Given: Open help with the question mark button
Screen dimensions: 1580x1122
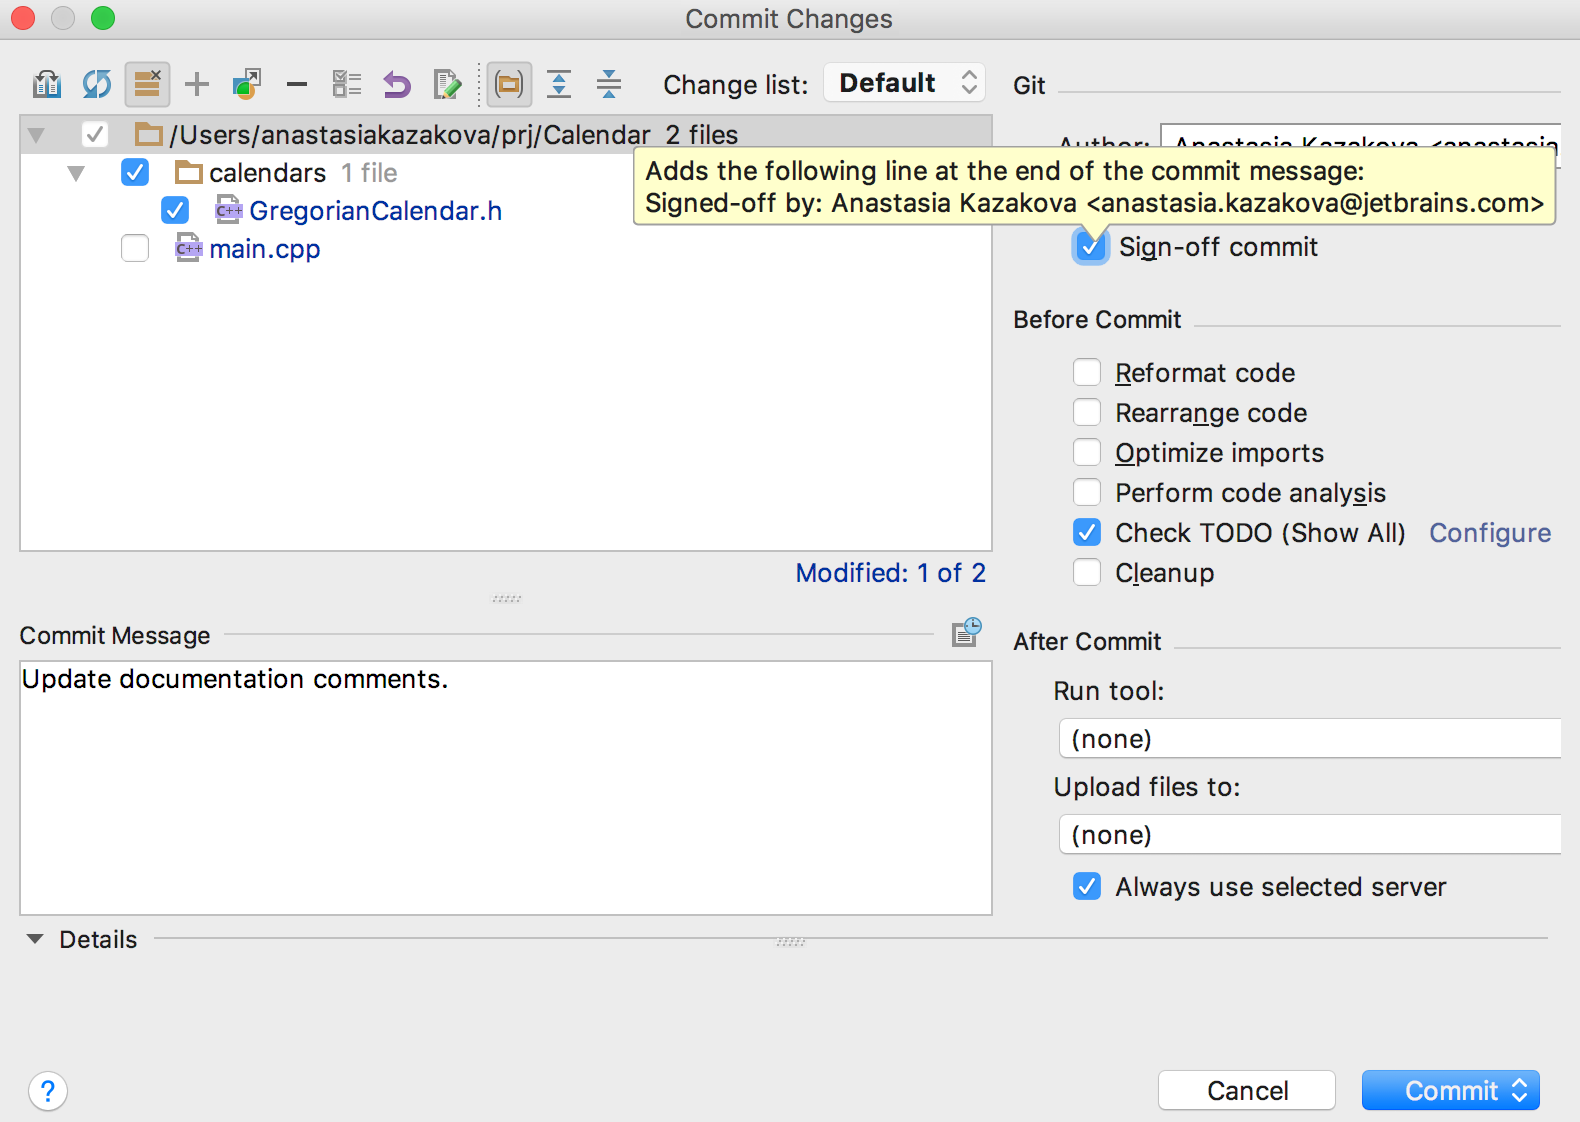Looking at the screenshot, I should (x=48, y=1091).
